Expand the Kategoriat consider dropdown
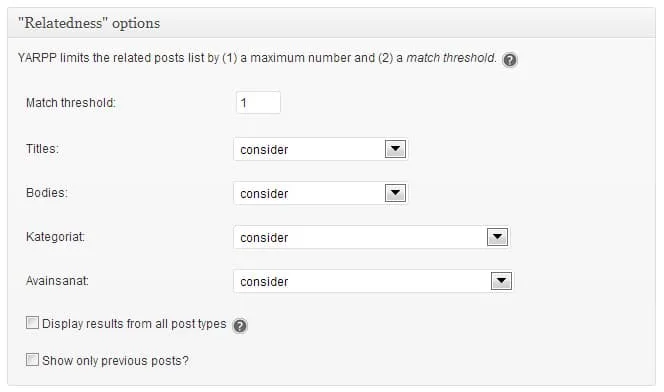This screenshot has width=664, height=392. (372, 237)
